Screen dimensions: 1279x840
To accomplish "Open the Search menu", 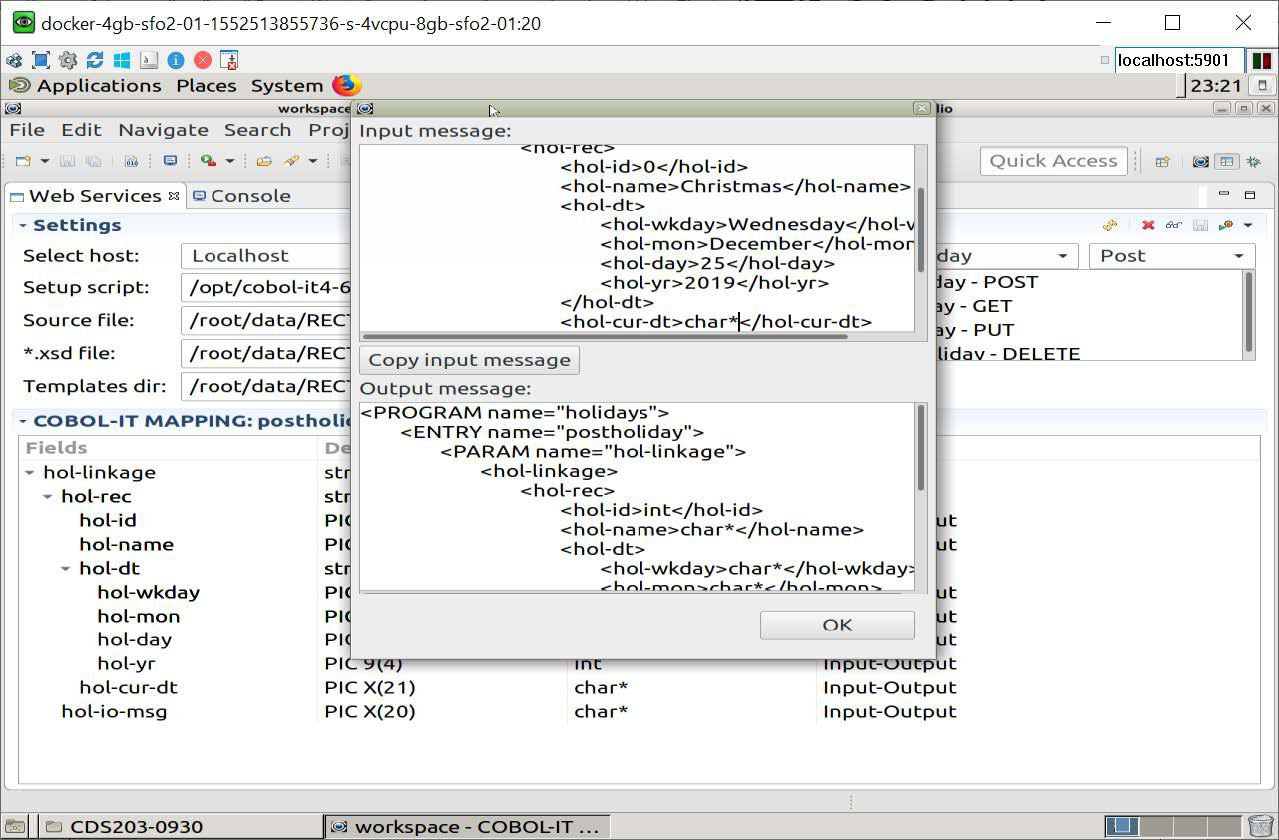I will [x=257, y=129].
